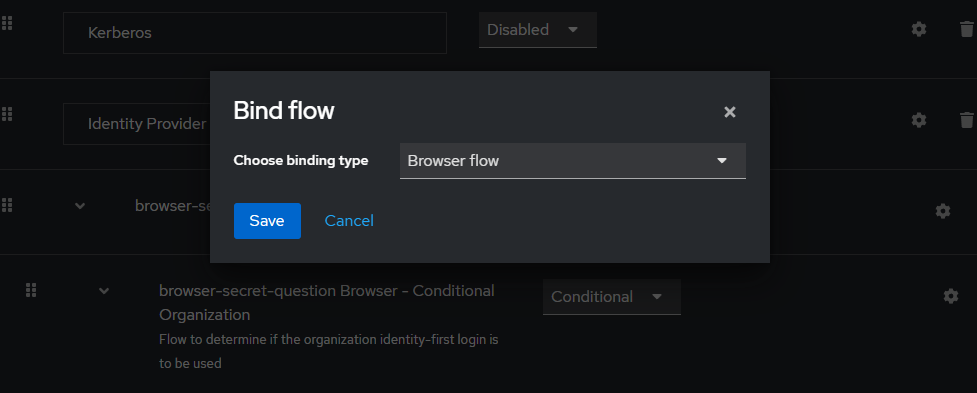Collapse the Conditional Organization subflow chevron

coord(104,290)
